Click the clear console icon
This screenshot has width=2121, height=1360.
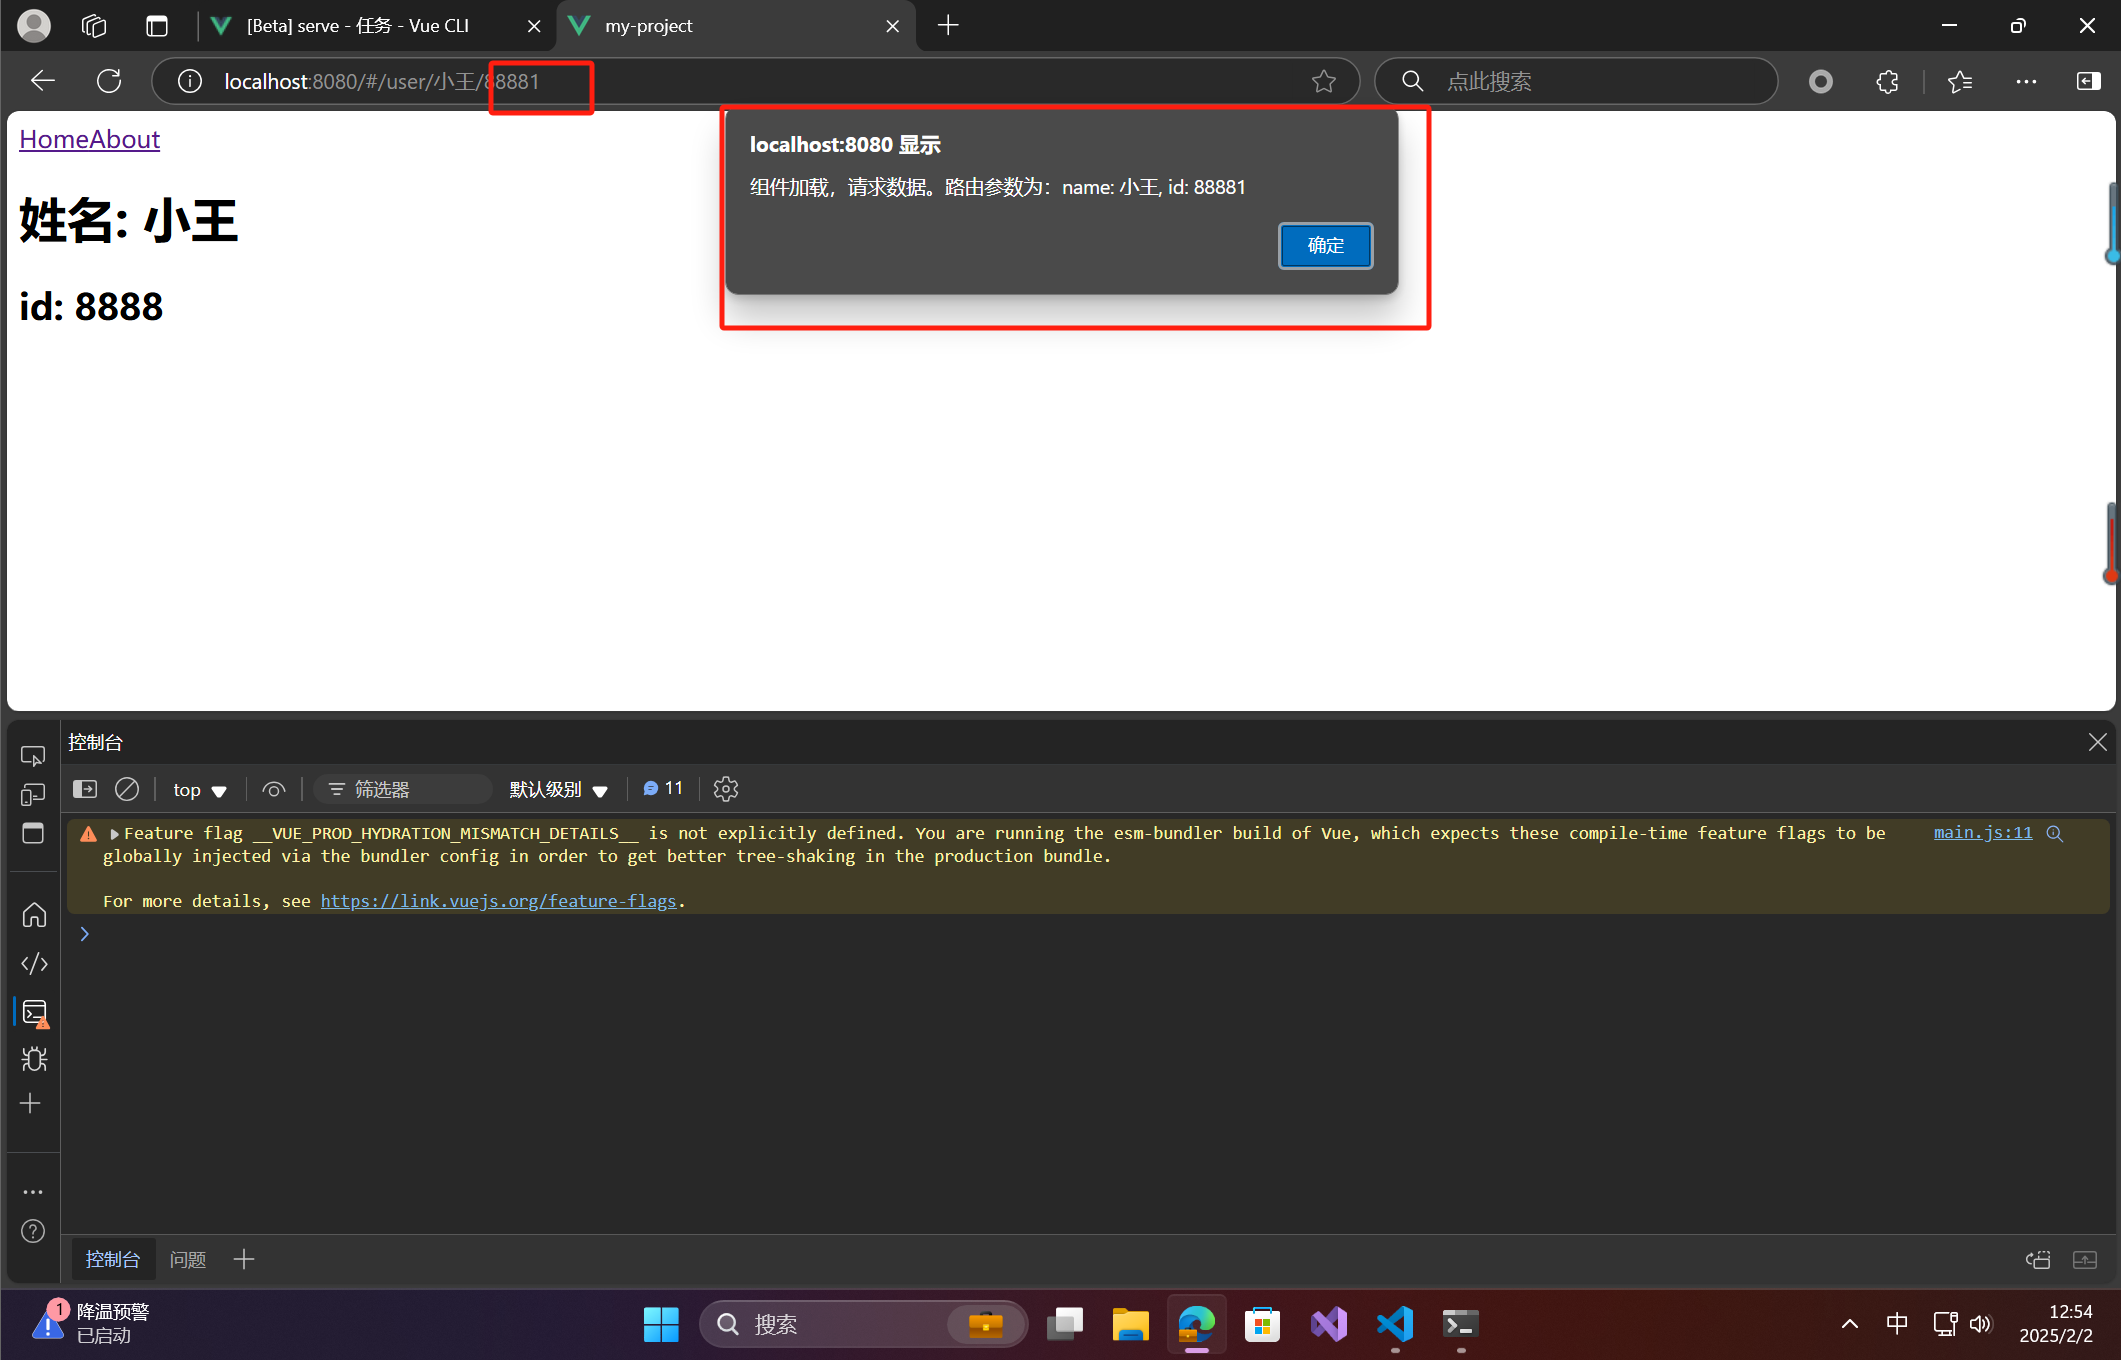coord(127,789)
